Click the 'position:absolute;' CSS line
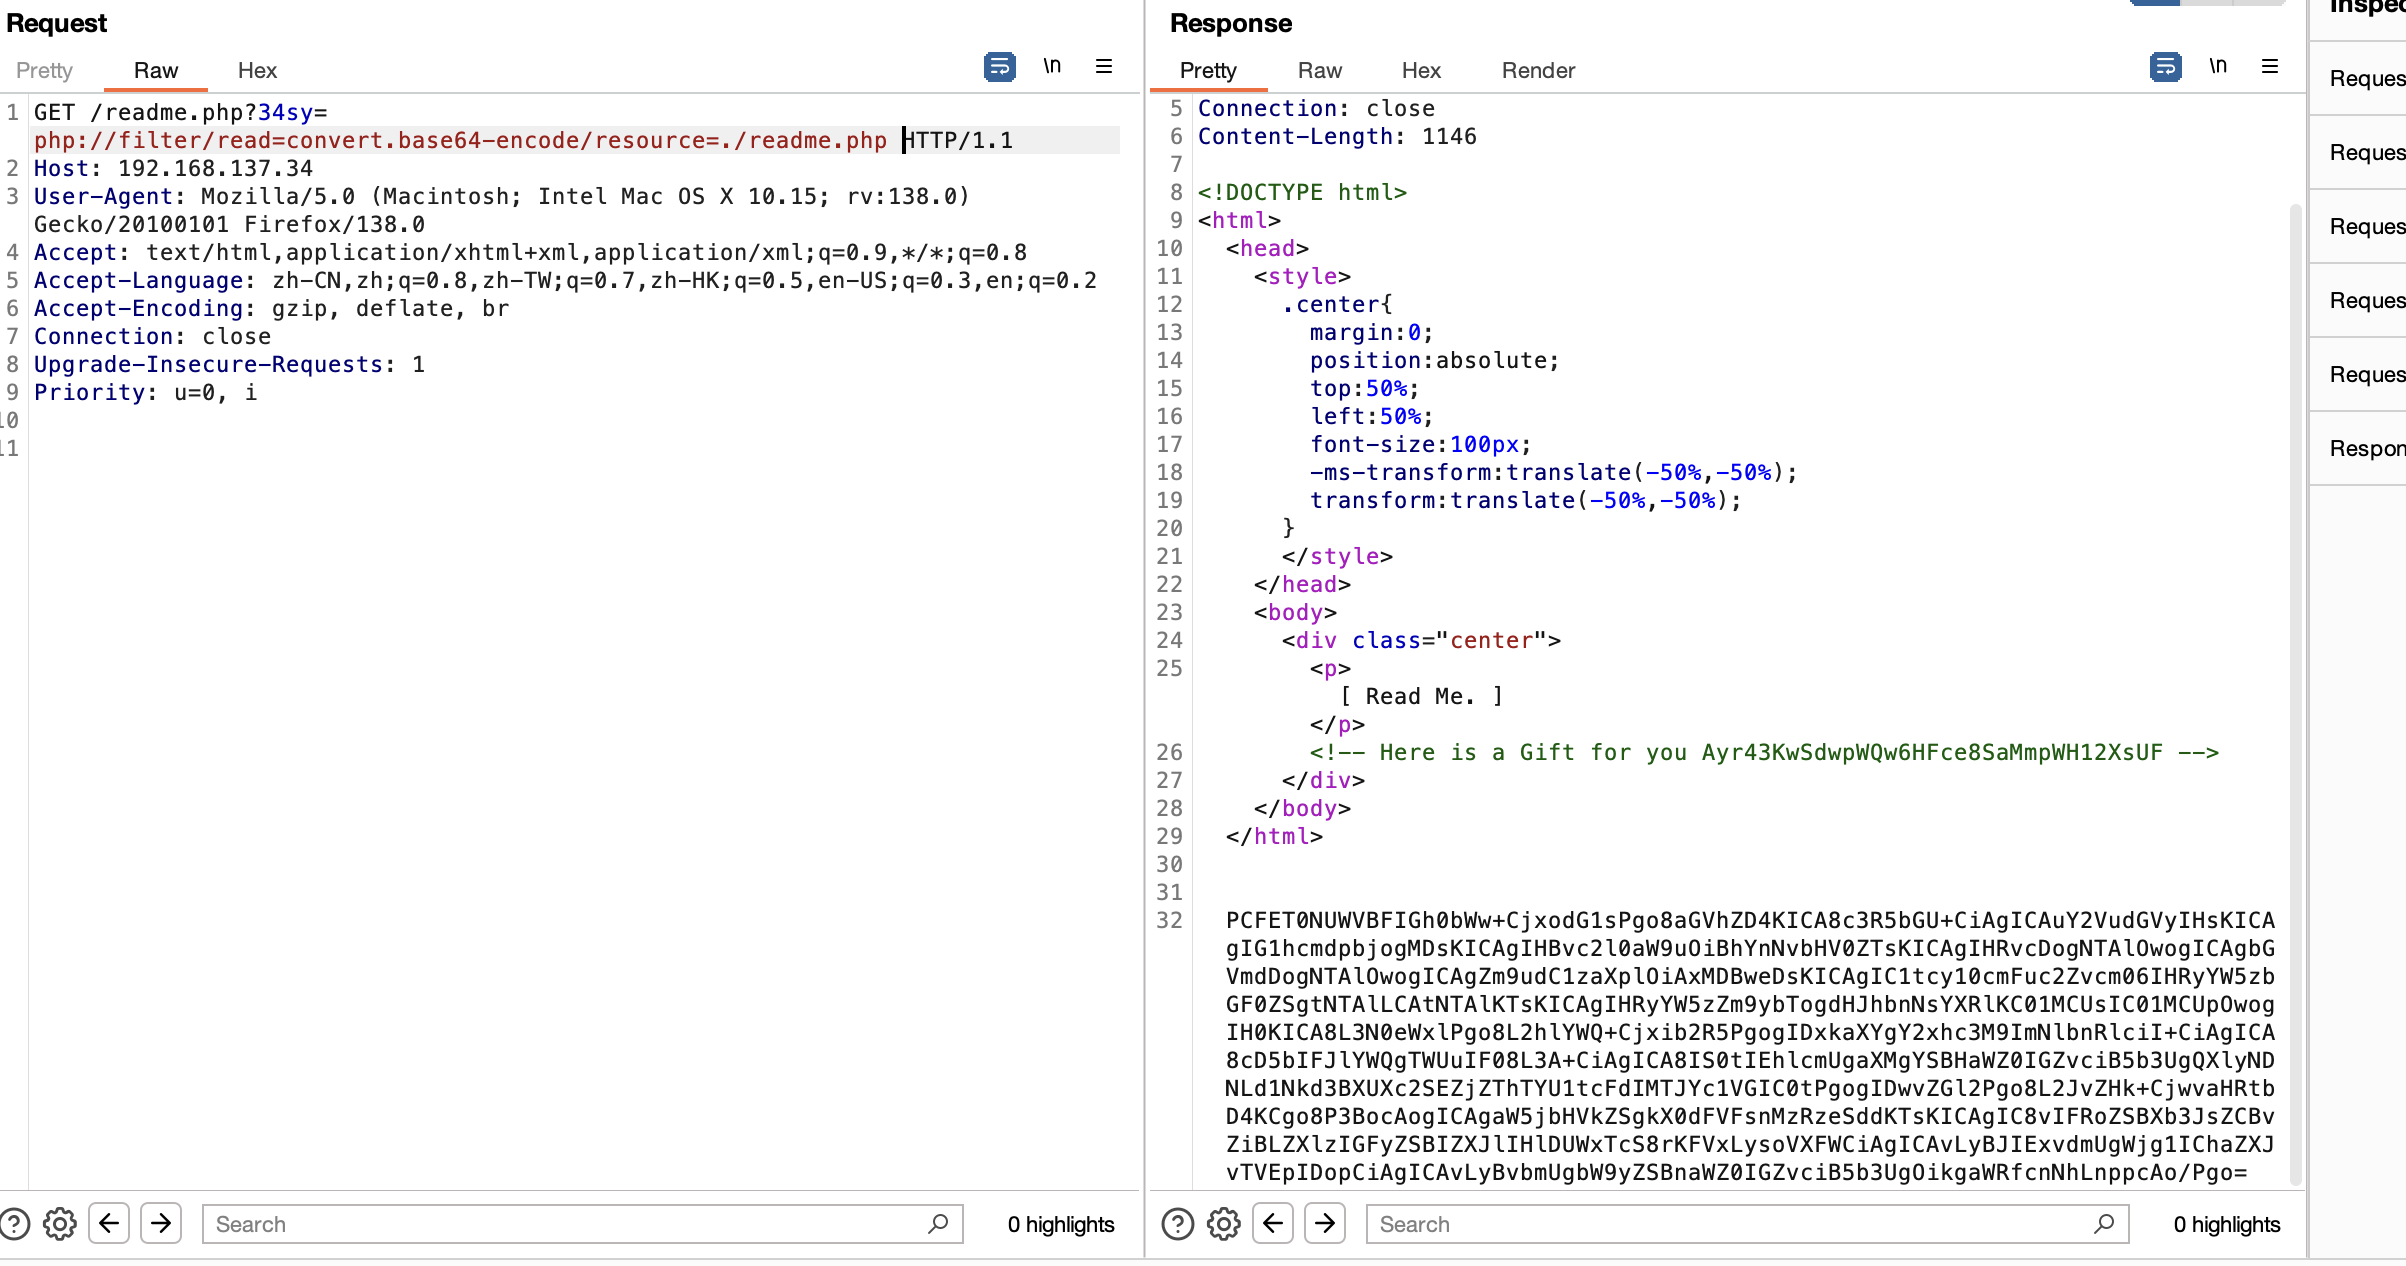This screenshot has width=2406, height=1266. tap(1434, 360)
